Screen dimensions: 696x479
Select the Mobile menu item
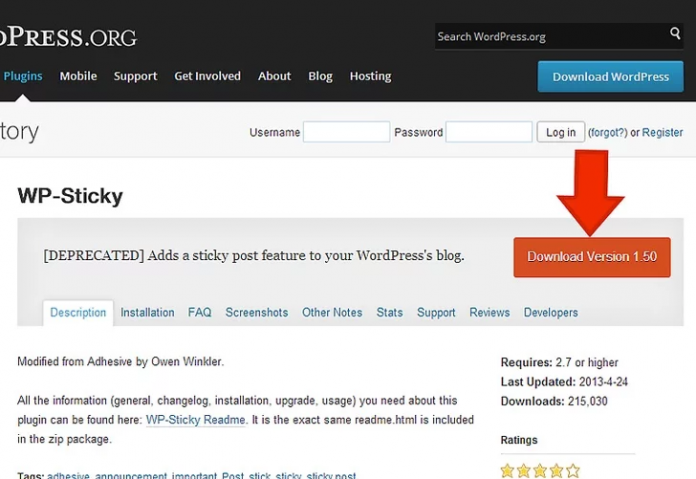pyautogui.click(x=78, y=76)
